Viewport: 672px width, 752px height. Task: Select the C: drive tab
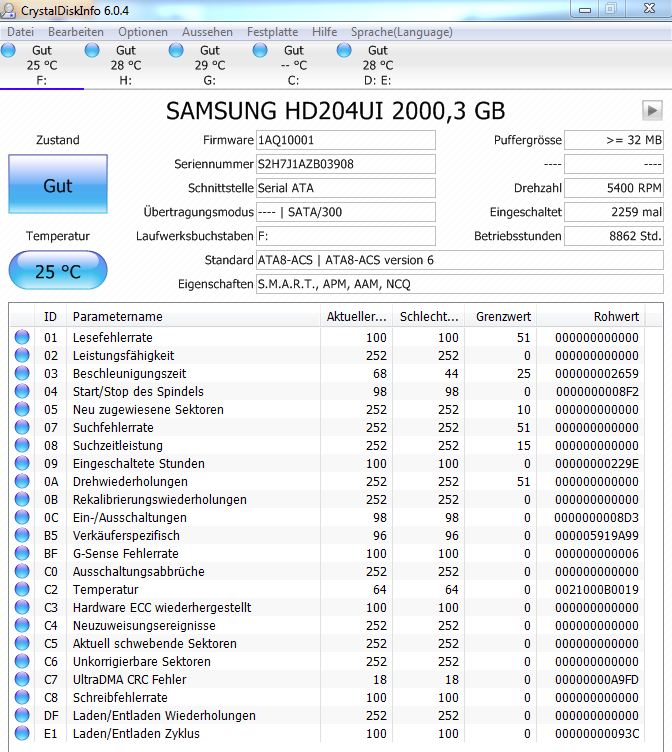(294, 65)
